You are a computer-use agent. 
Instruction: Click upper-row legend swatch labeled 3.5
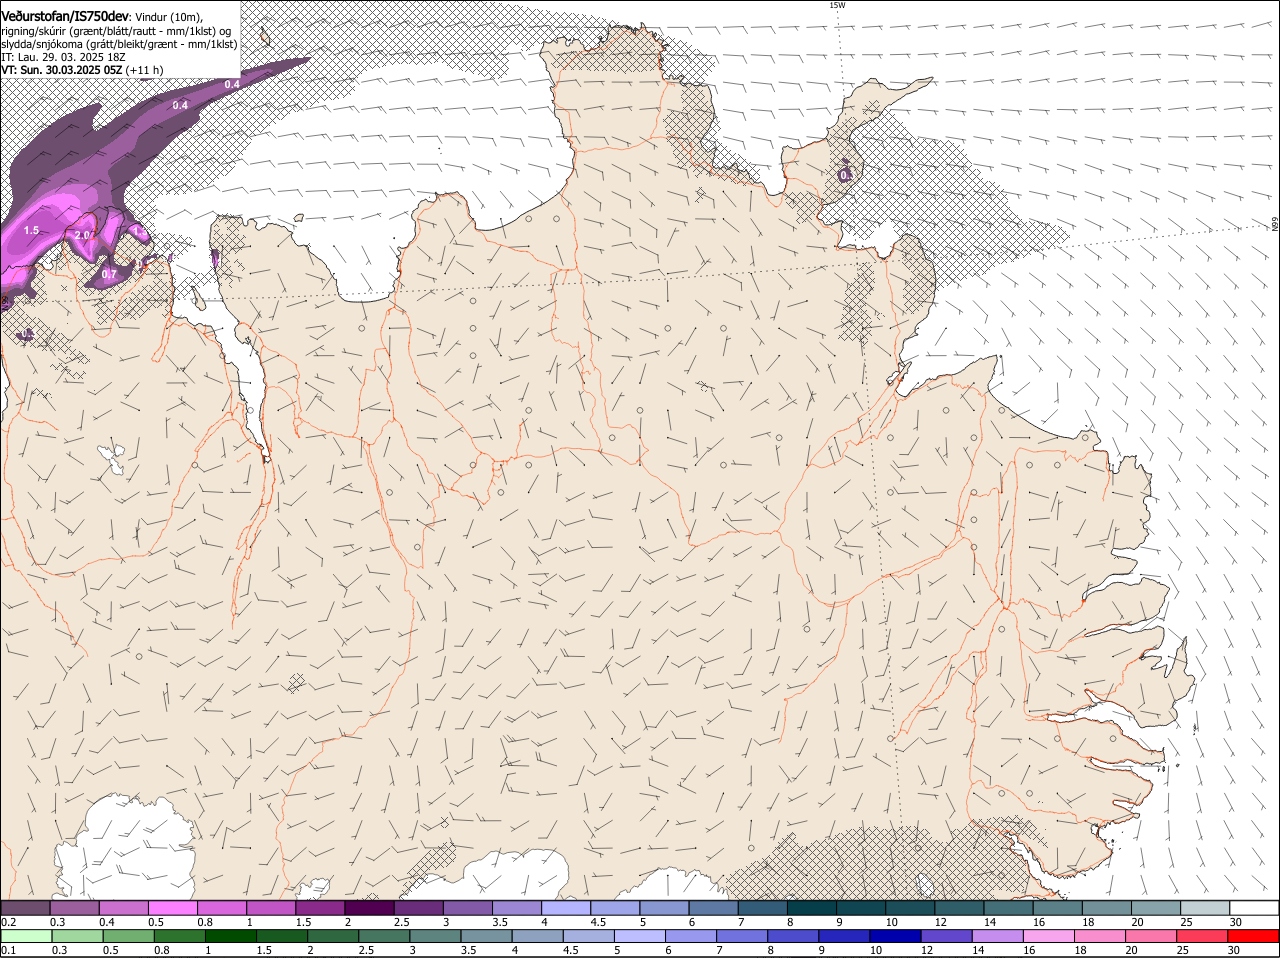pos(517,907)
